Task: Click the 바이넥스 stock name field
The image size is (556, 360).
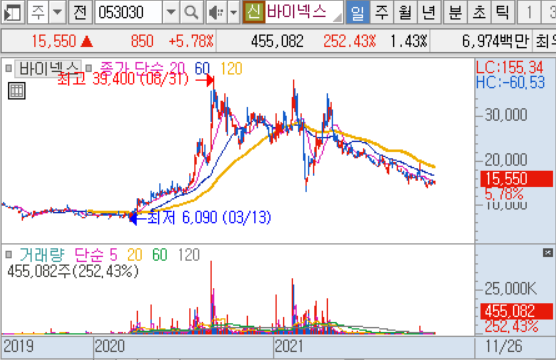Action: [x=304, y=12]
